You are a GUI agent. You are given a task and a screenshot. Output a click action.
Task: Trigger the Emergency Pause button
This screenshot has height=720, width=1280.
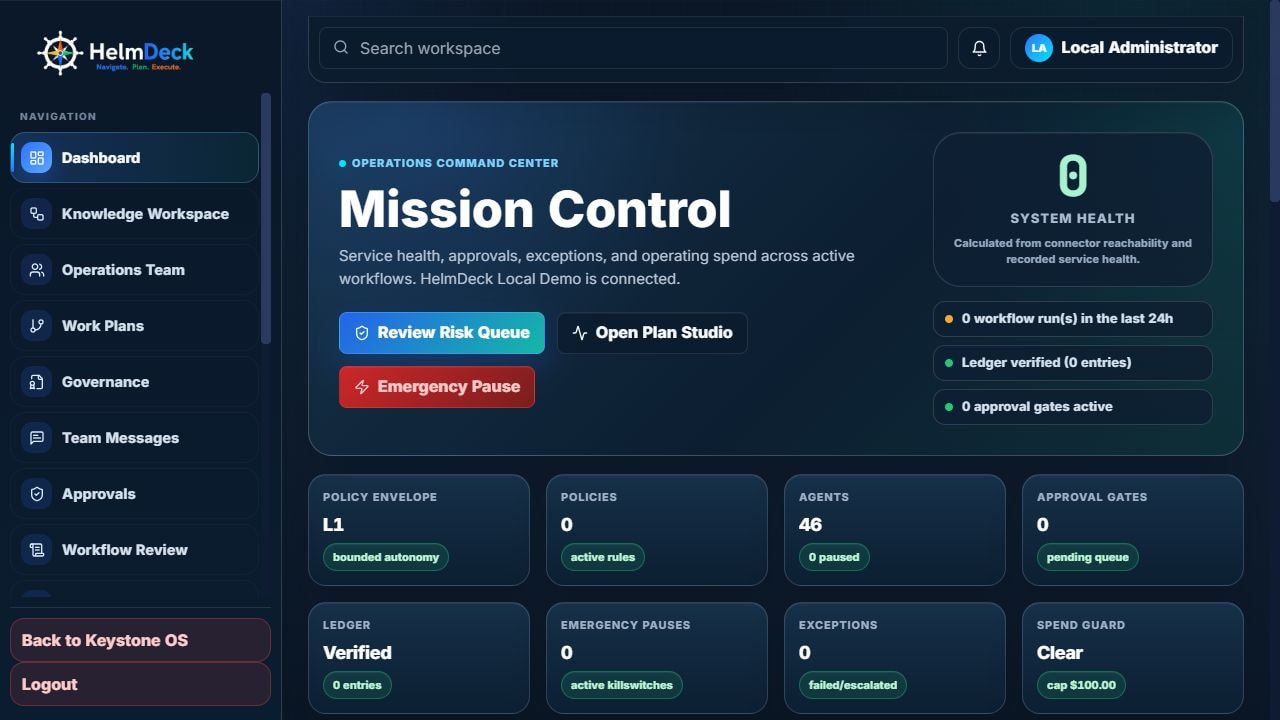tap(437, 387)
